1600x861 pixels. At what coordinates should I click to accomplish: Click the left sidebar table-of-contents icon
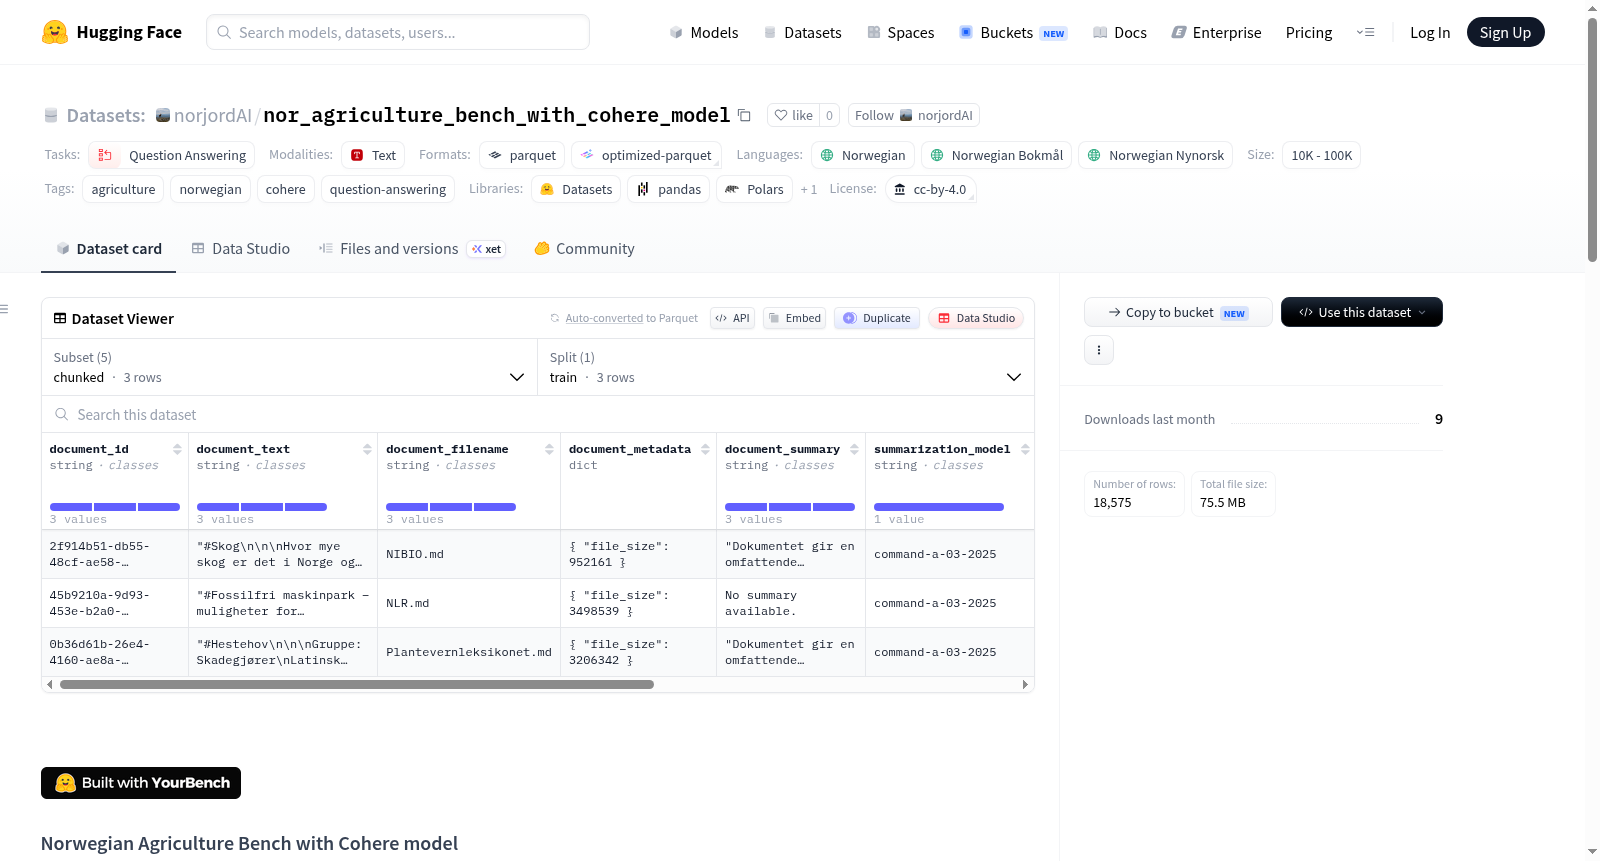tap(4, 309)
